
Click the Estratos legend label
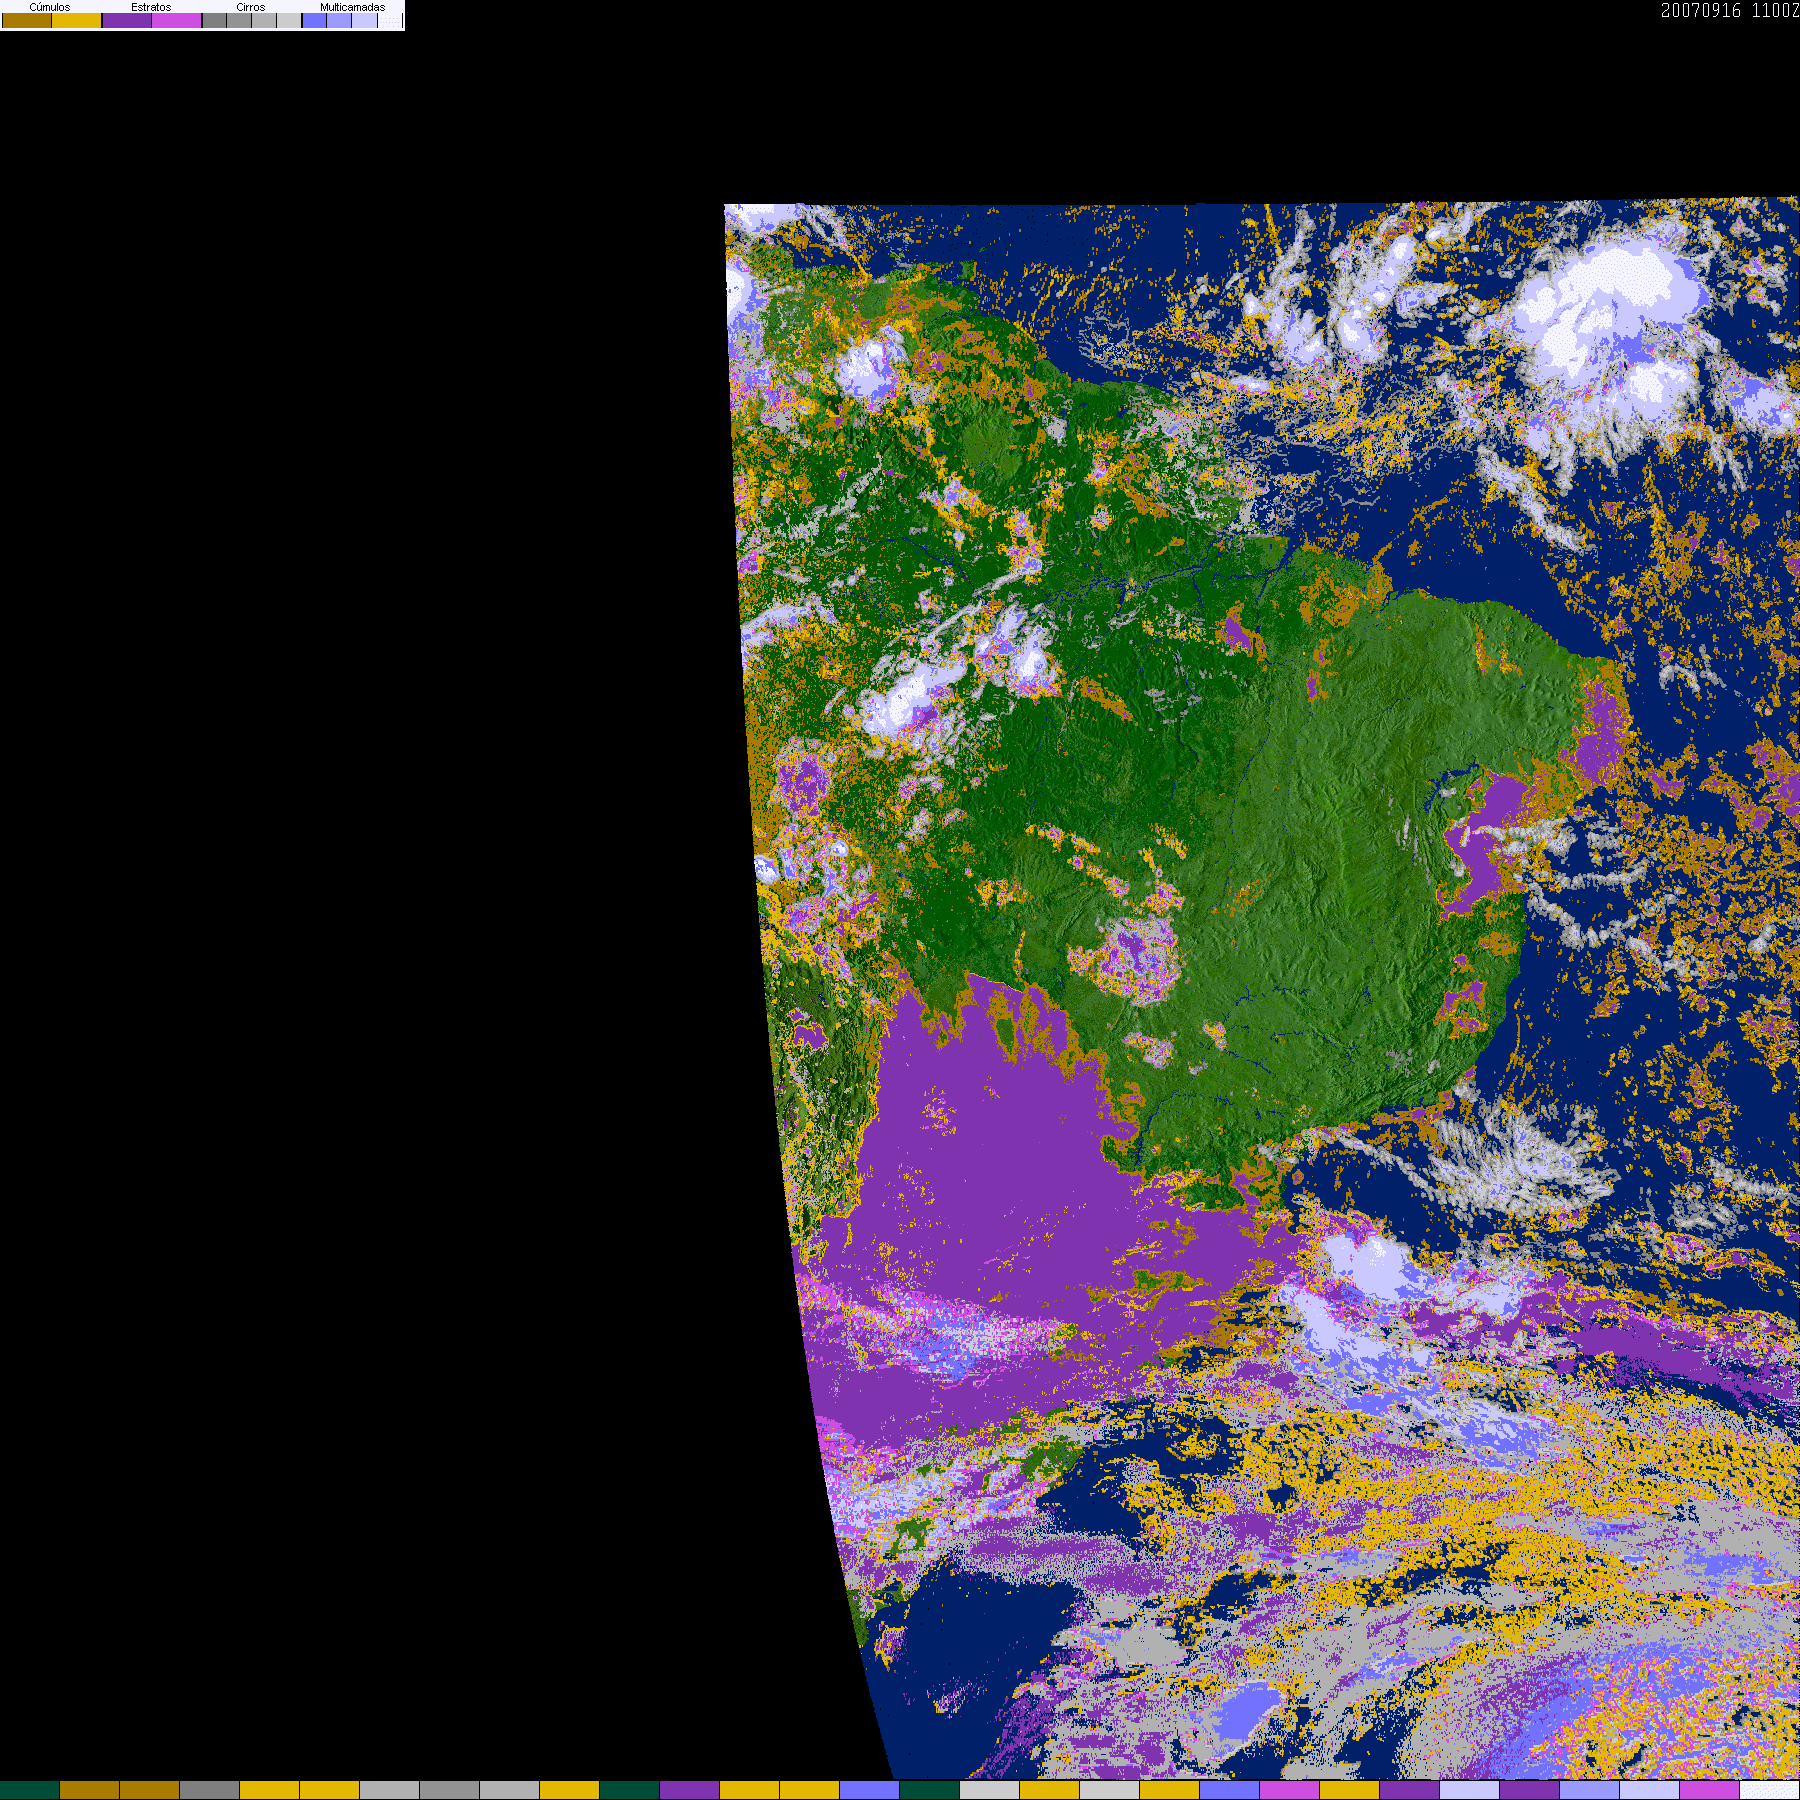pyautogui.click(x=151, y=7)
